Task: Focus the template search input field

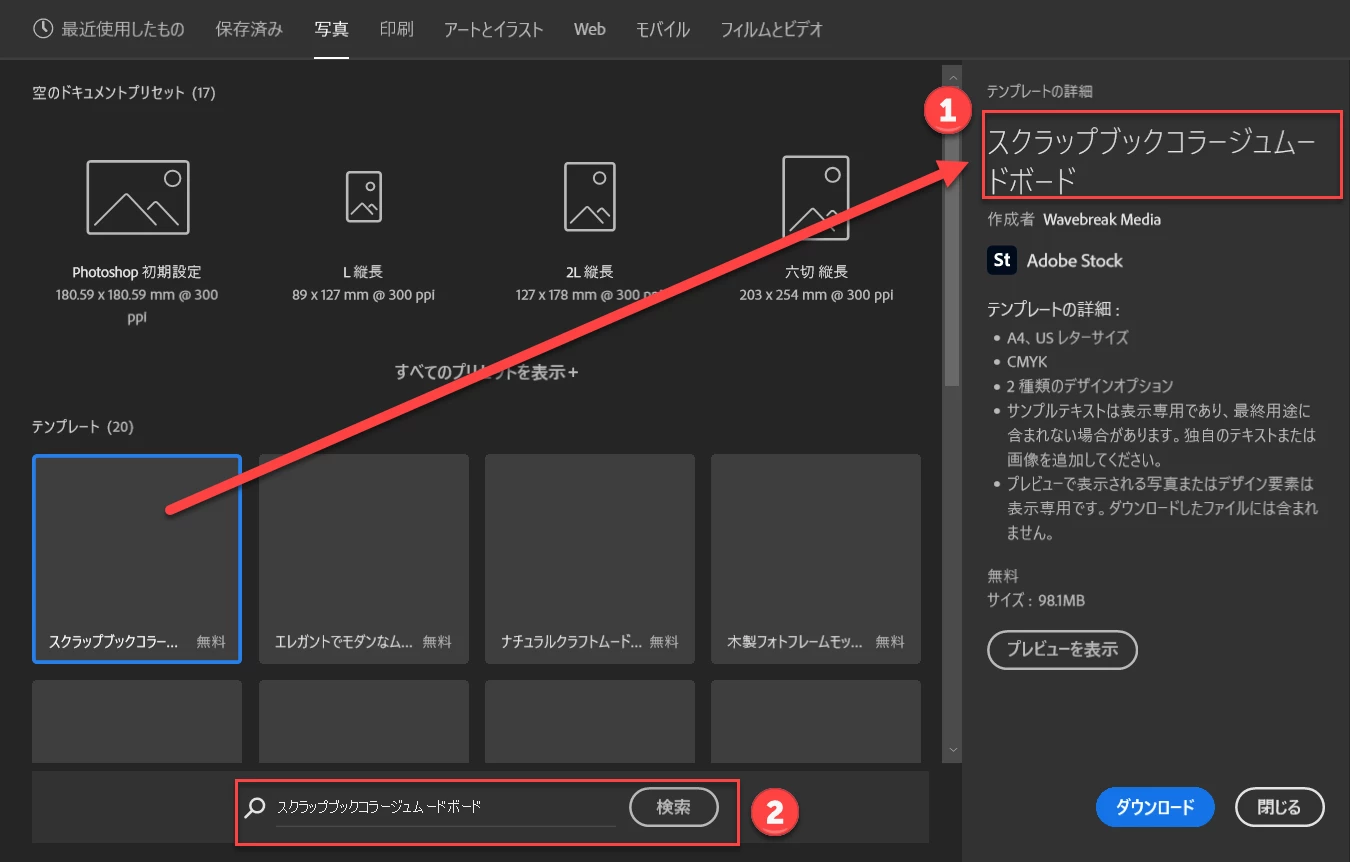Action: 445,807
